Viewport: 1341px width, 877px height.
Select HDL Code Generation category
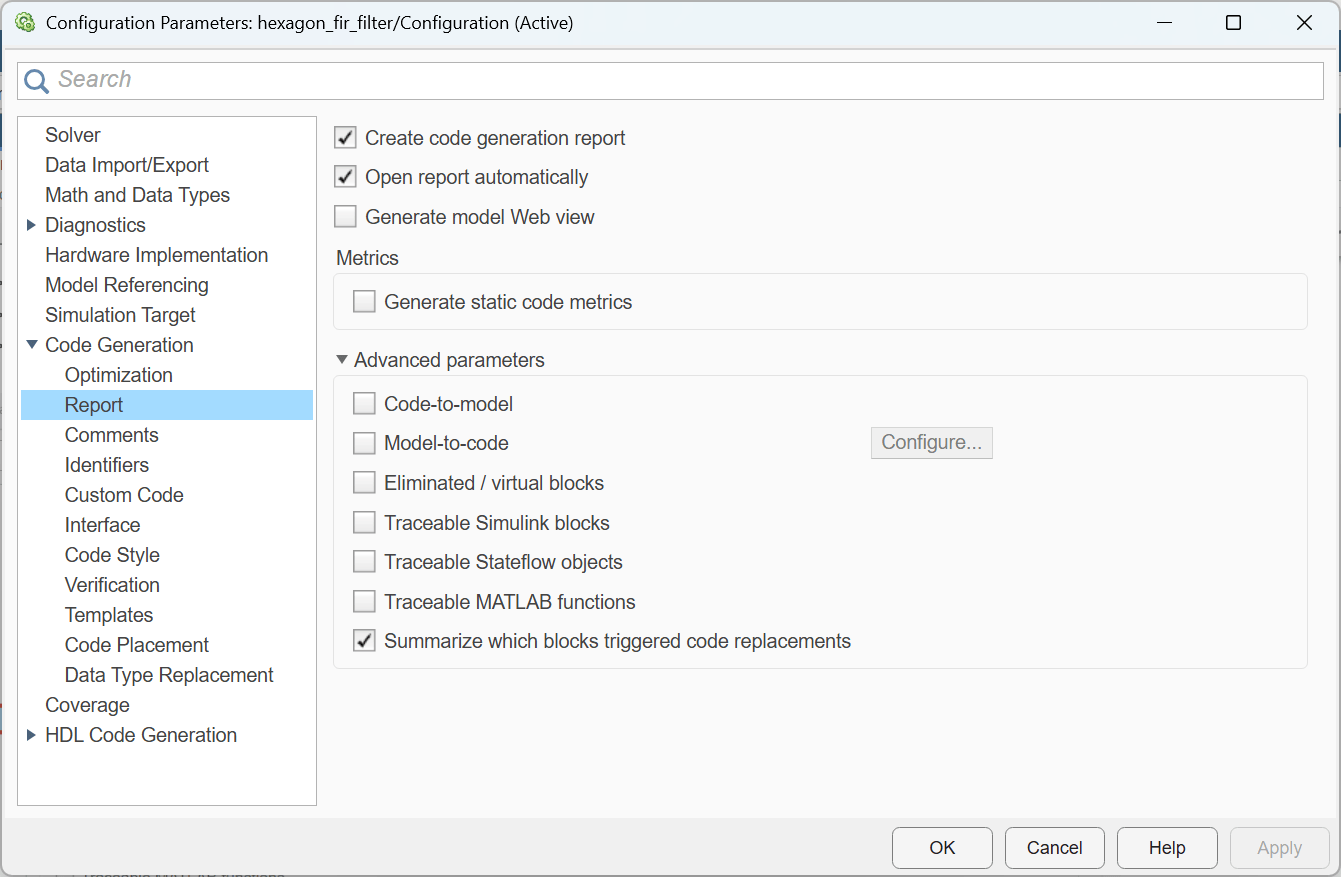click(141, 735)
